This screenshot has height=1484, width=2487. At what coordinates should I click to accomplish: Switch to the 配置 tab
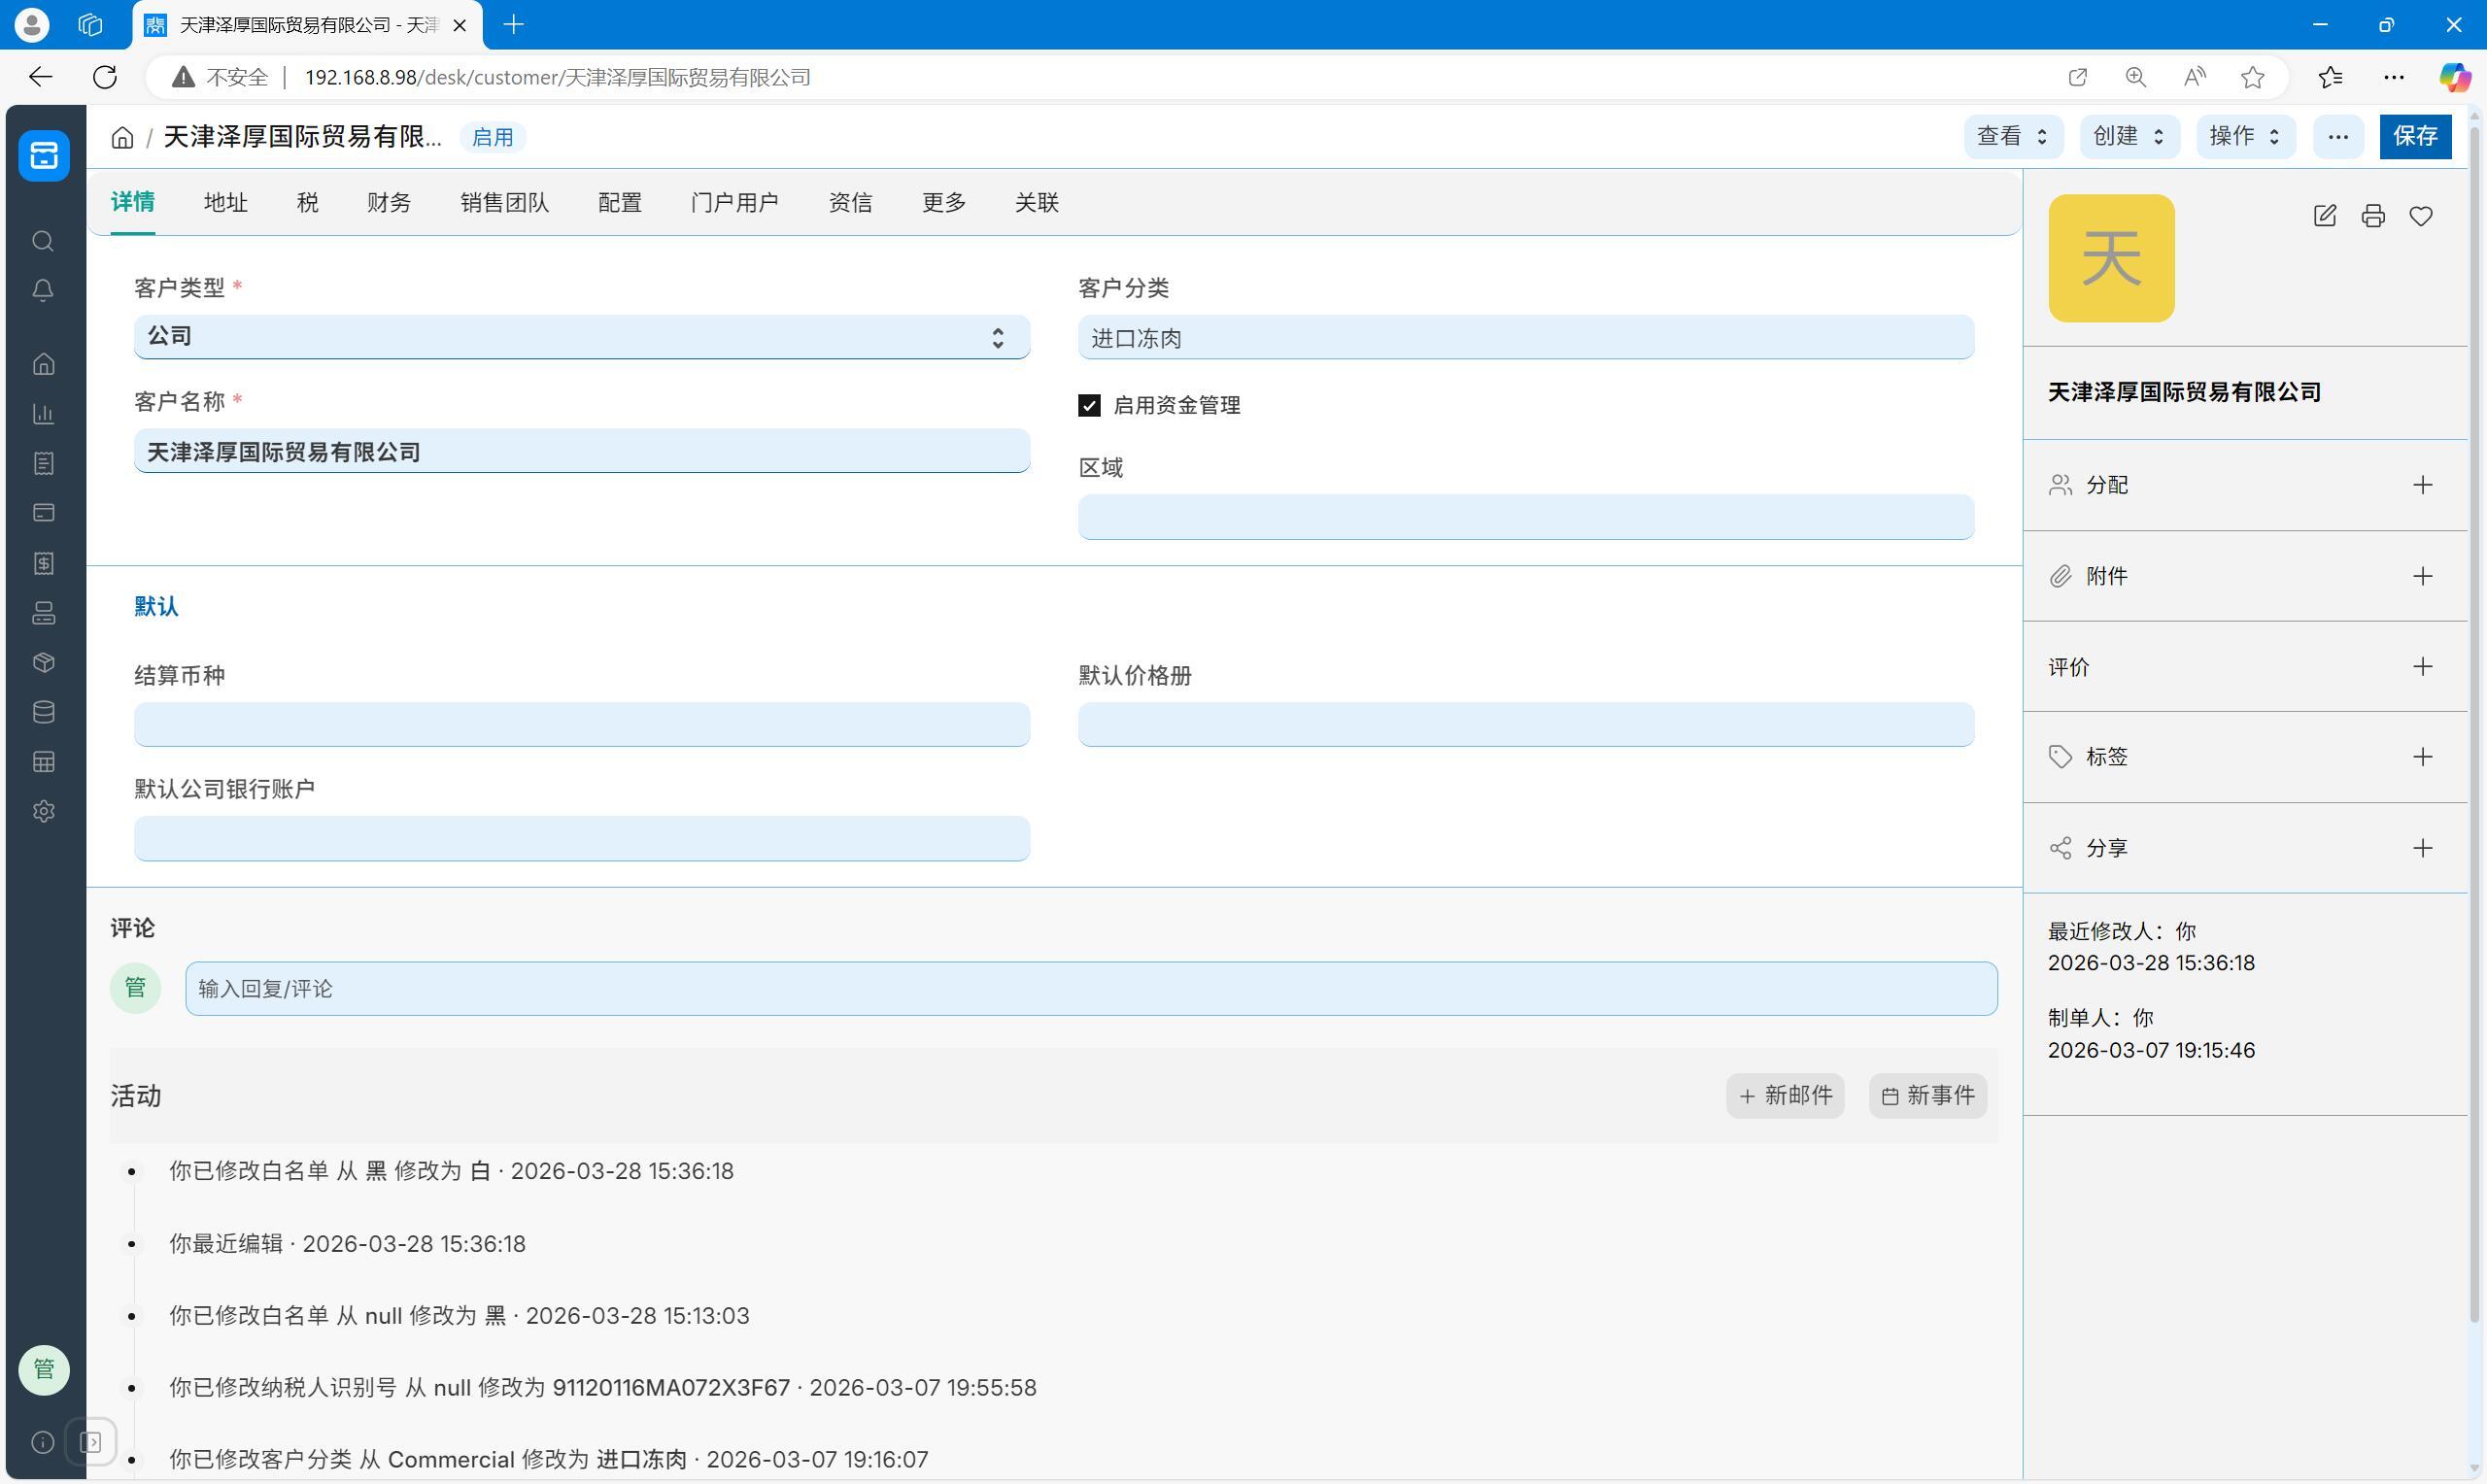(620, 203)
